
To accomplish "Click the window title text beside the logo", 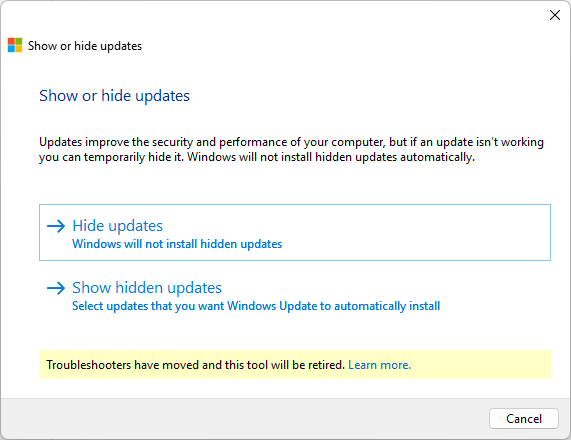I will [85, 46].
